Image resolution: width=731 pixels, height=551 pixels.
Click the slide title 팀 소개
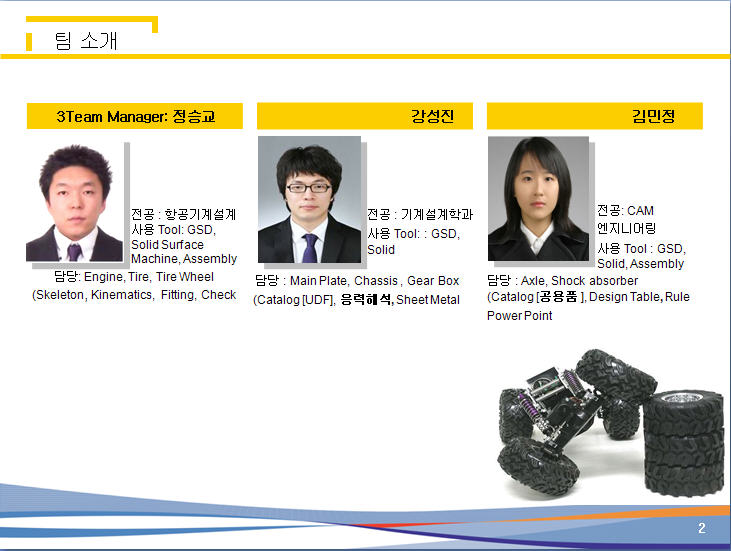[88, 40]
